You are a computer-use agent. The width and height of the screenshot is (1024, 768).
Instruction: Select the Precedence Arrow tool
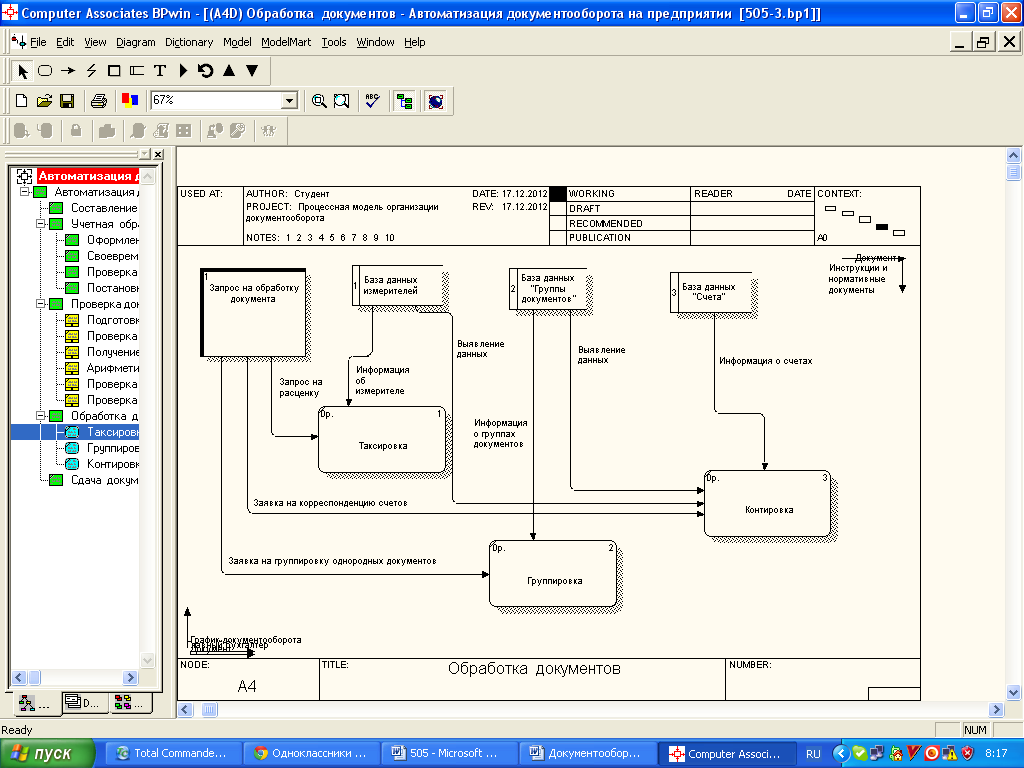pos(68,71)
